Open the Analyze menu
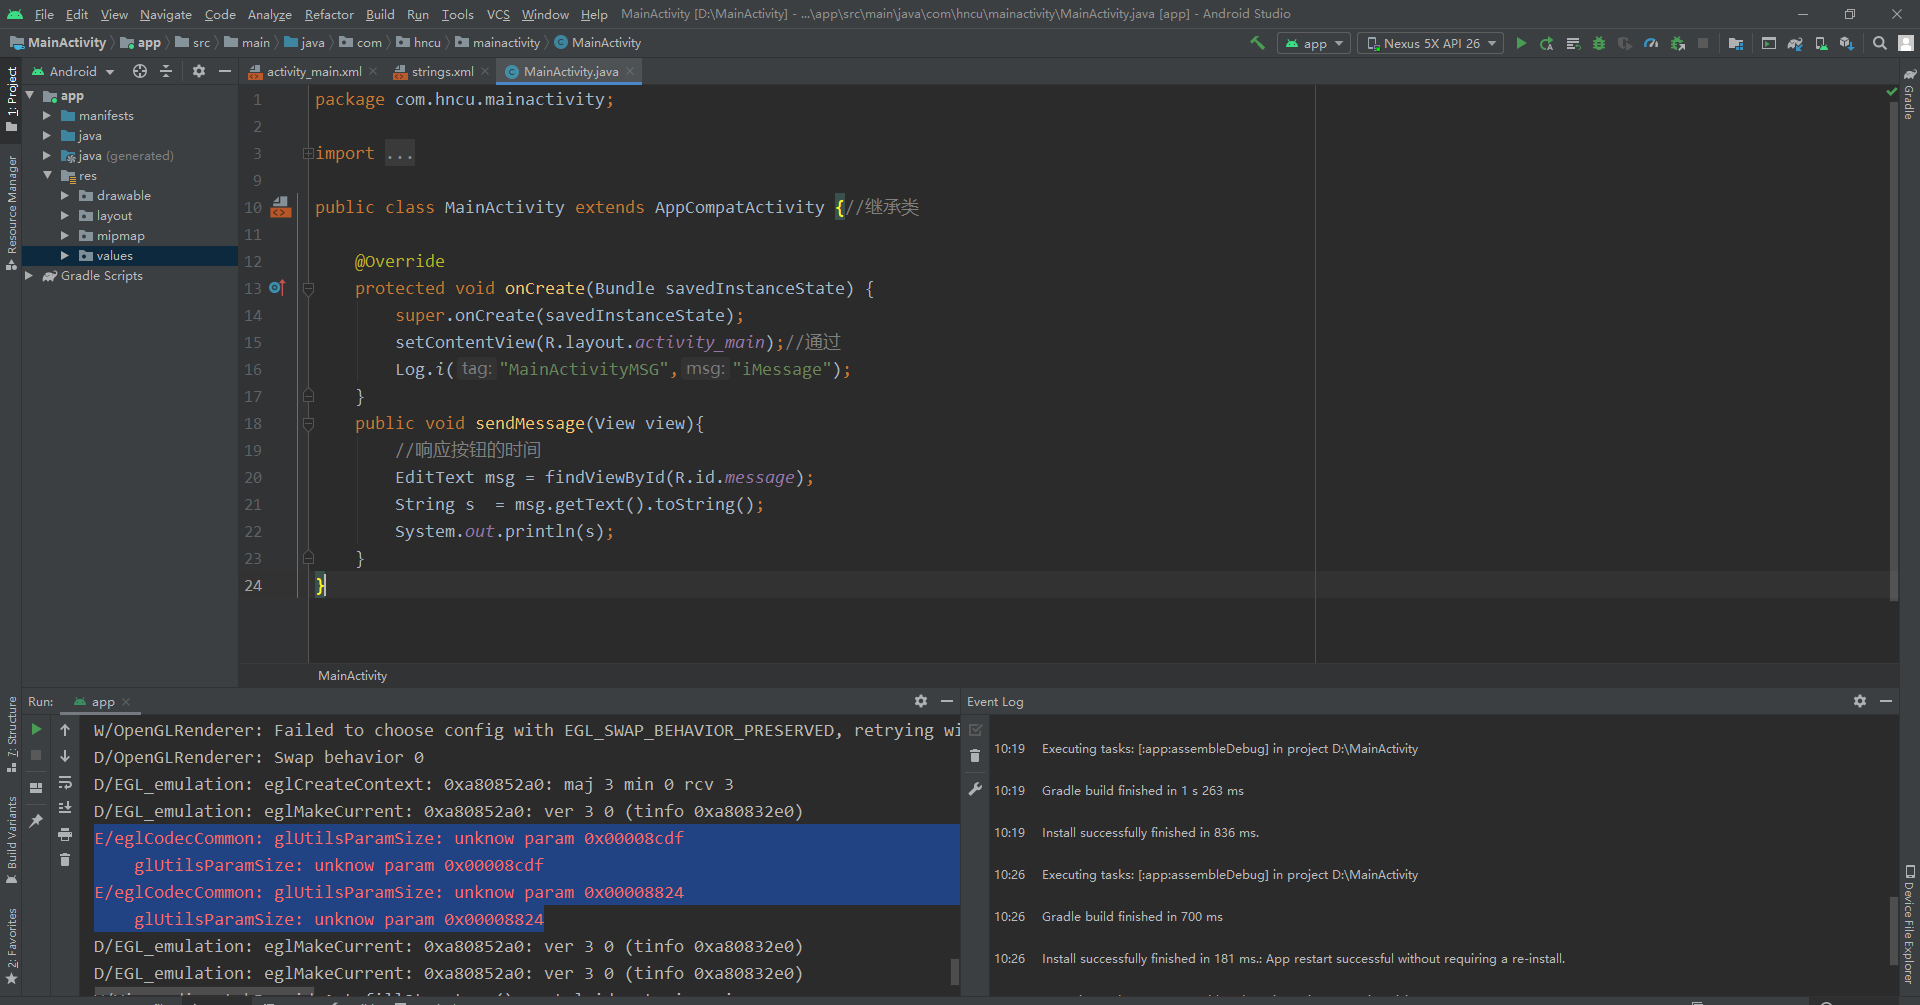Image resolution: width=1920 pixels, height=1005 pixels. 269,14
